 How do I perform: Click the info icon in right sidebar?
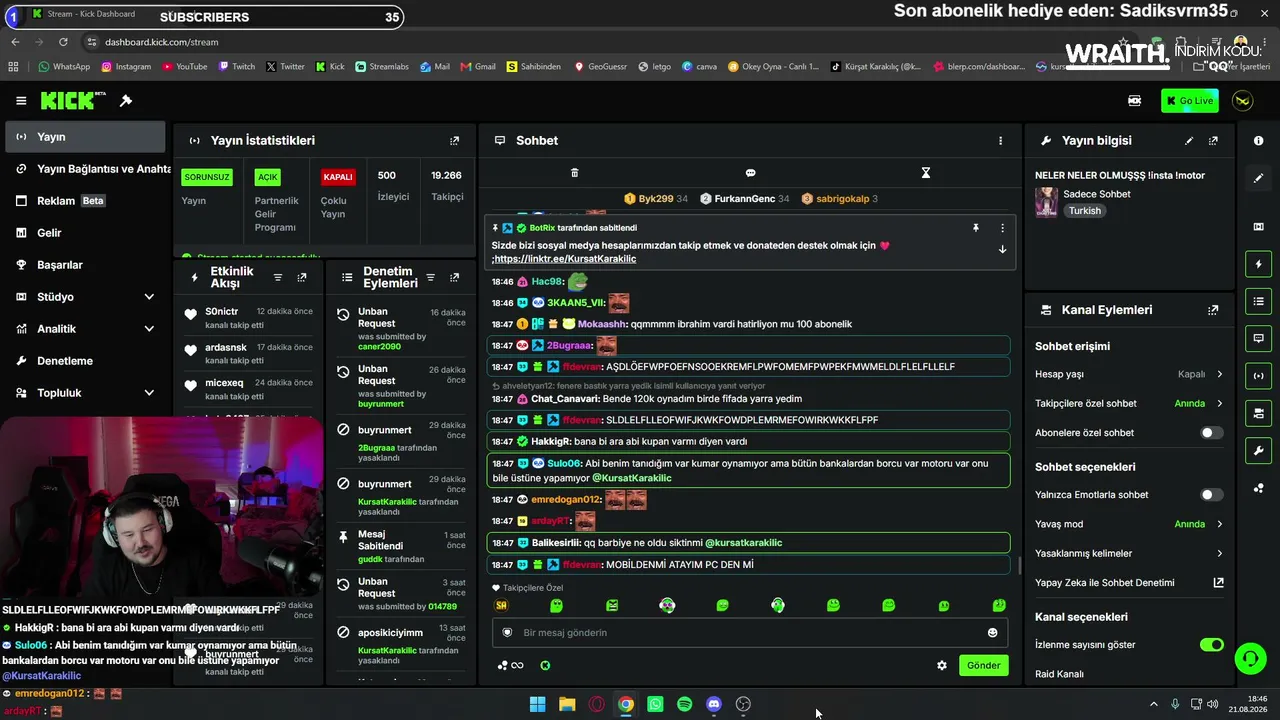(1258, 141)
